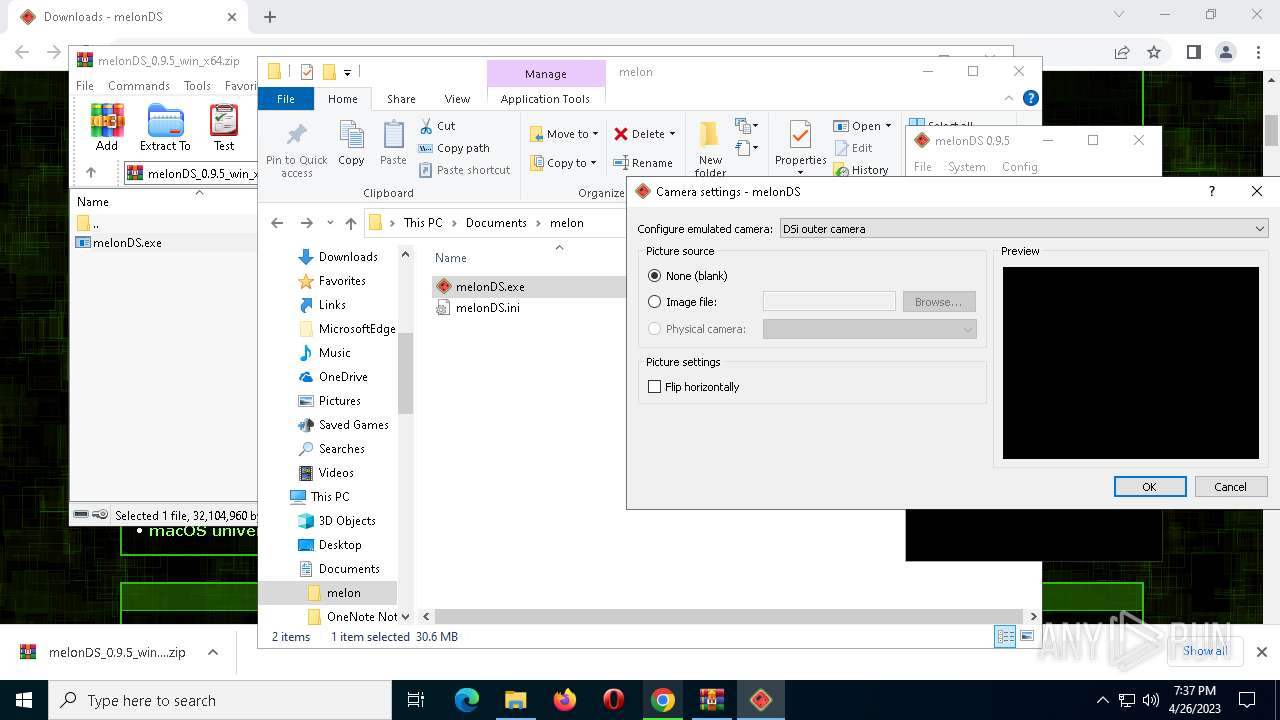Viewport: 1280px width, 720px height.
Task: Click the large icons view button
Action: [1027, 637]
